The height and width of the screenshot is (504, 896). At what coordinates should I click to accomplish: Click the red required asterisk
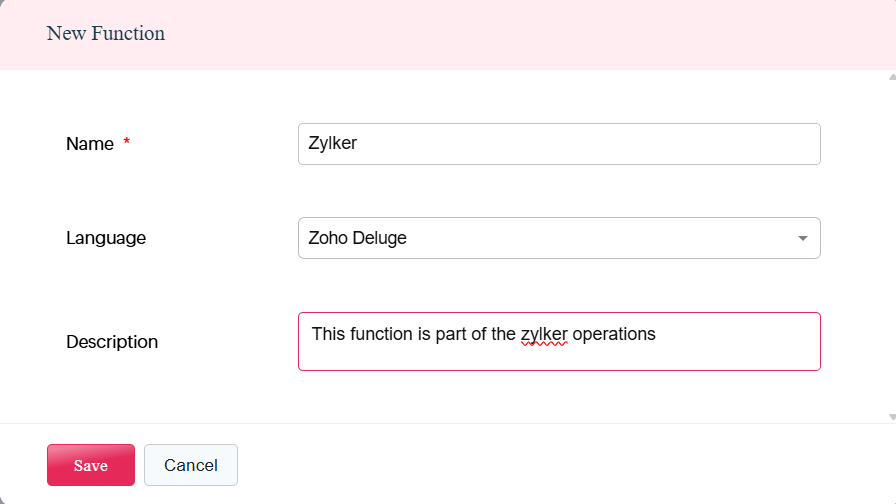point(127,144)
